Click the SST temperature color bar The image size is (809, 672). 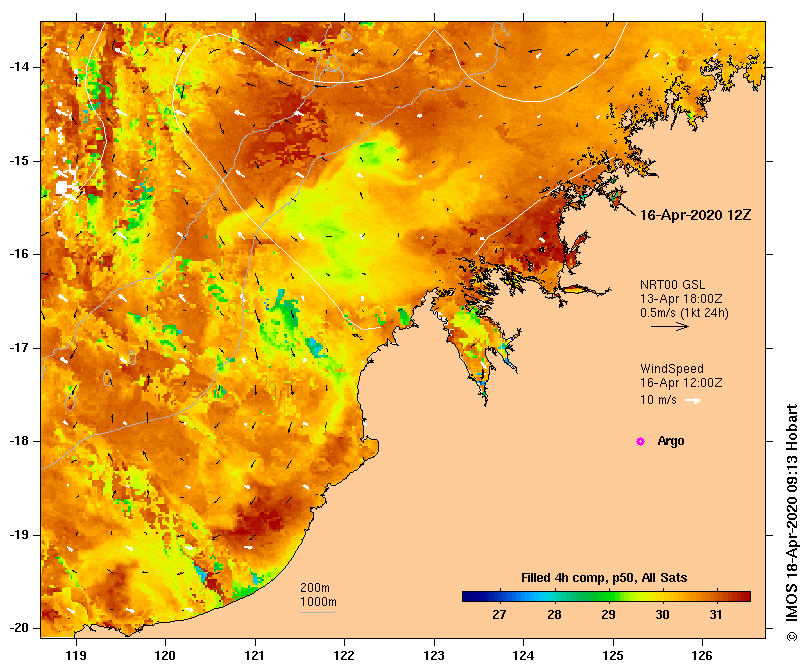606,597
